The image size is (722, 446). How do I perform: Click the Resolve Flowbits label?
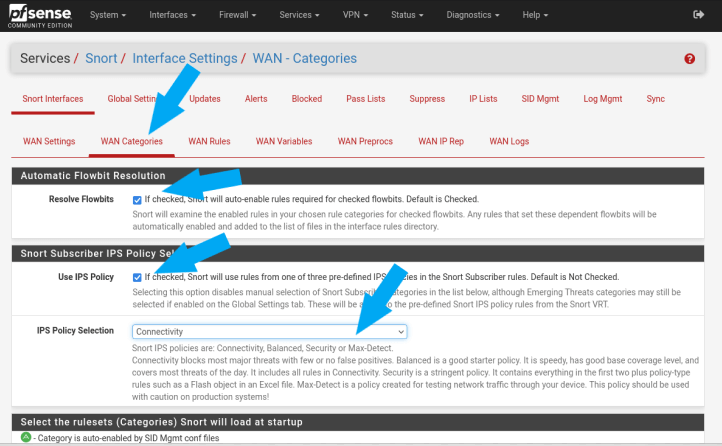(x=81, y=199)
